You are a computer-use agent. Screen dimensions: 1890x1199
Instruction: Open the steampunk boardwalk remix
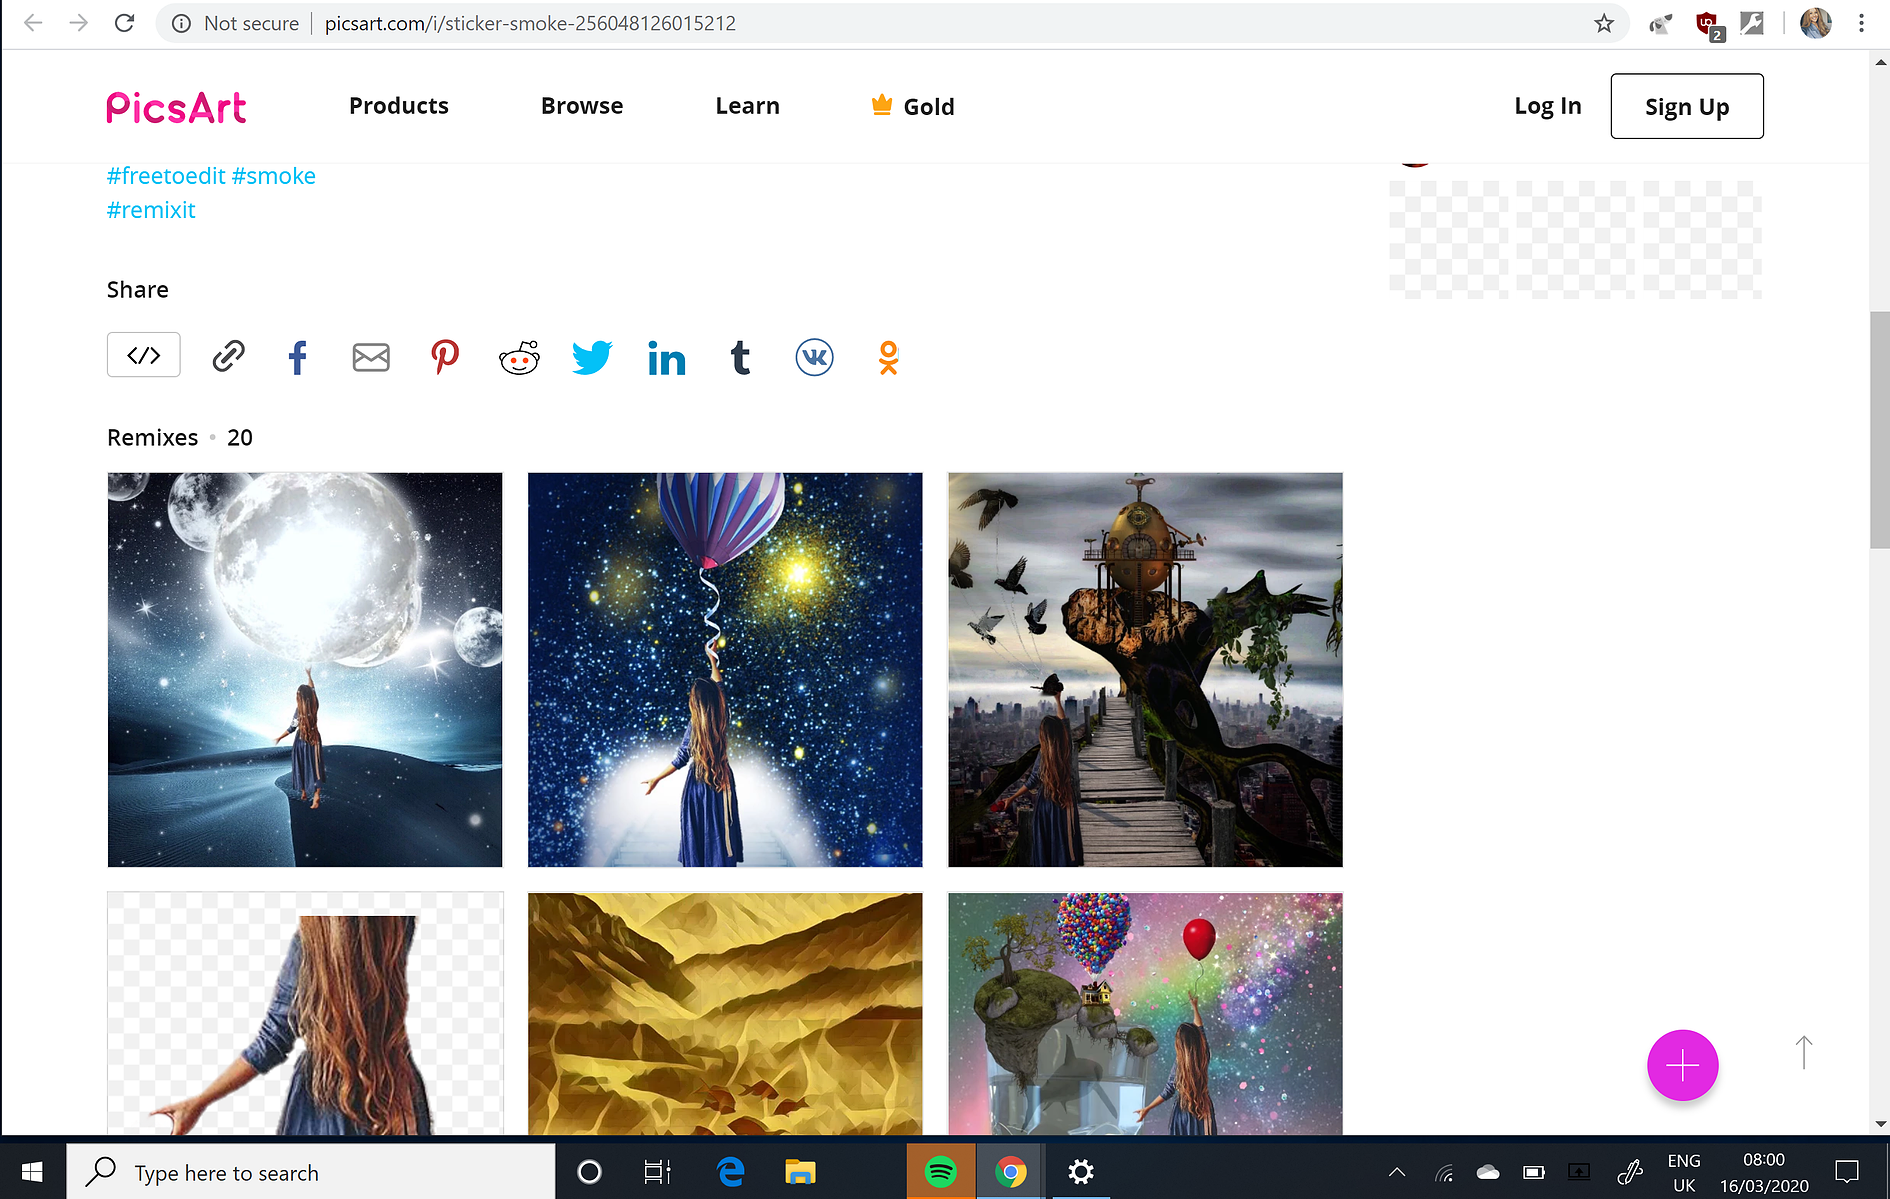1145,670
